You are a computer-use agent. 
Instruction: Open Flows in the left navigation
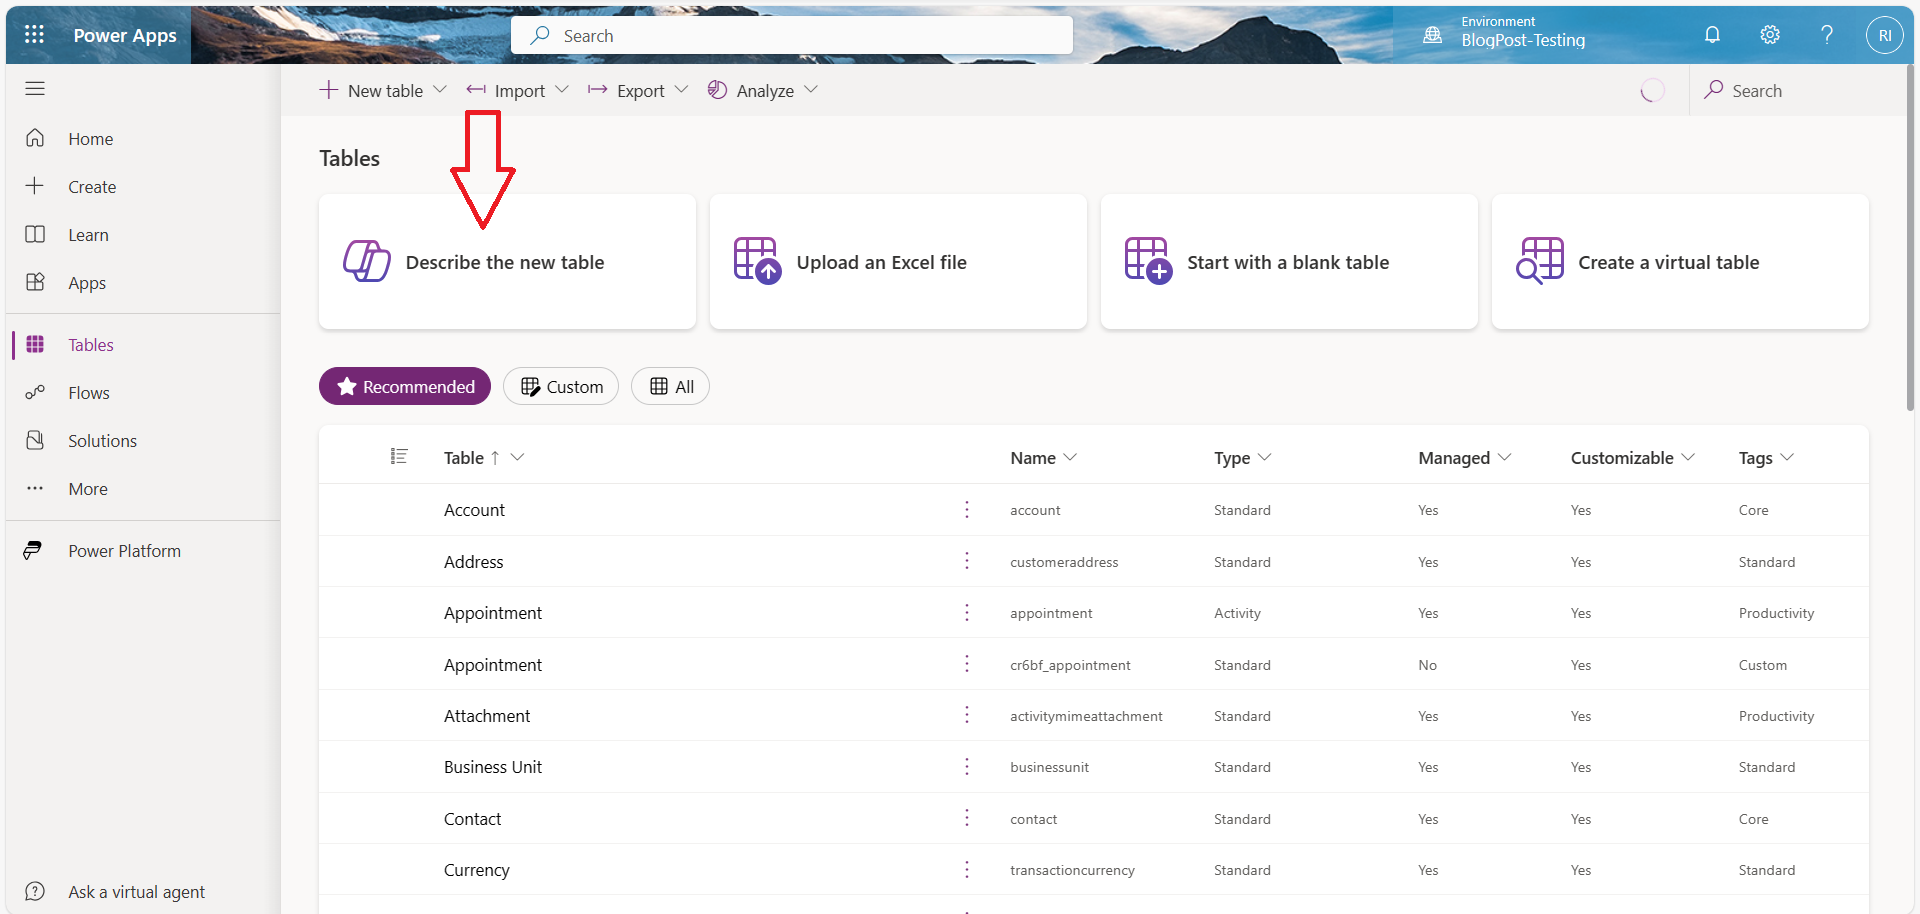point(89,393)
